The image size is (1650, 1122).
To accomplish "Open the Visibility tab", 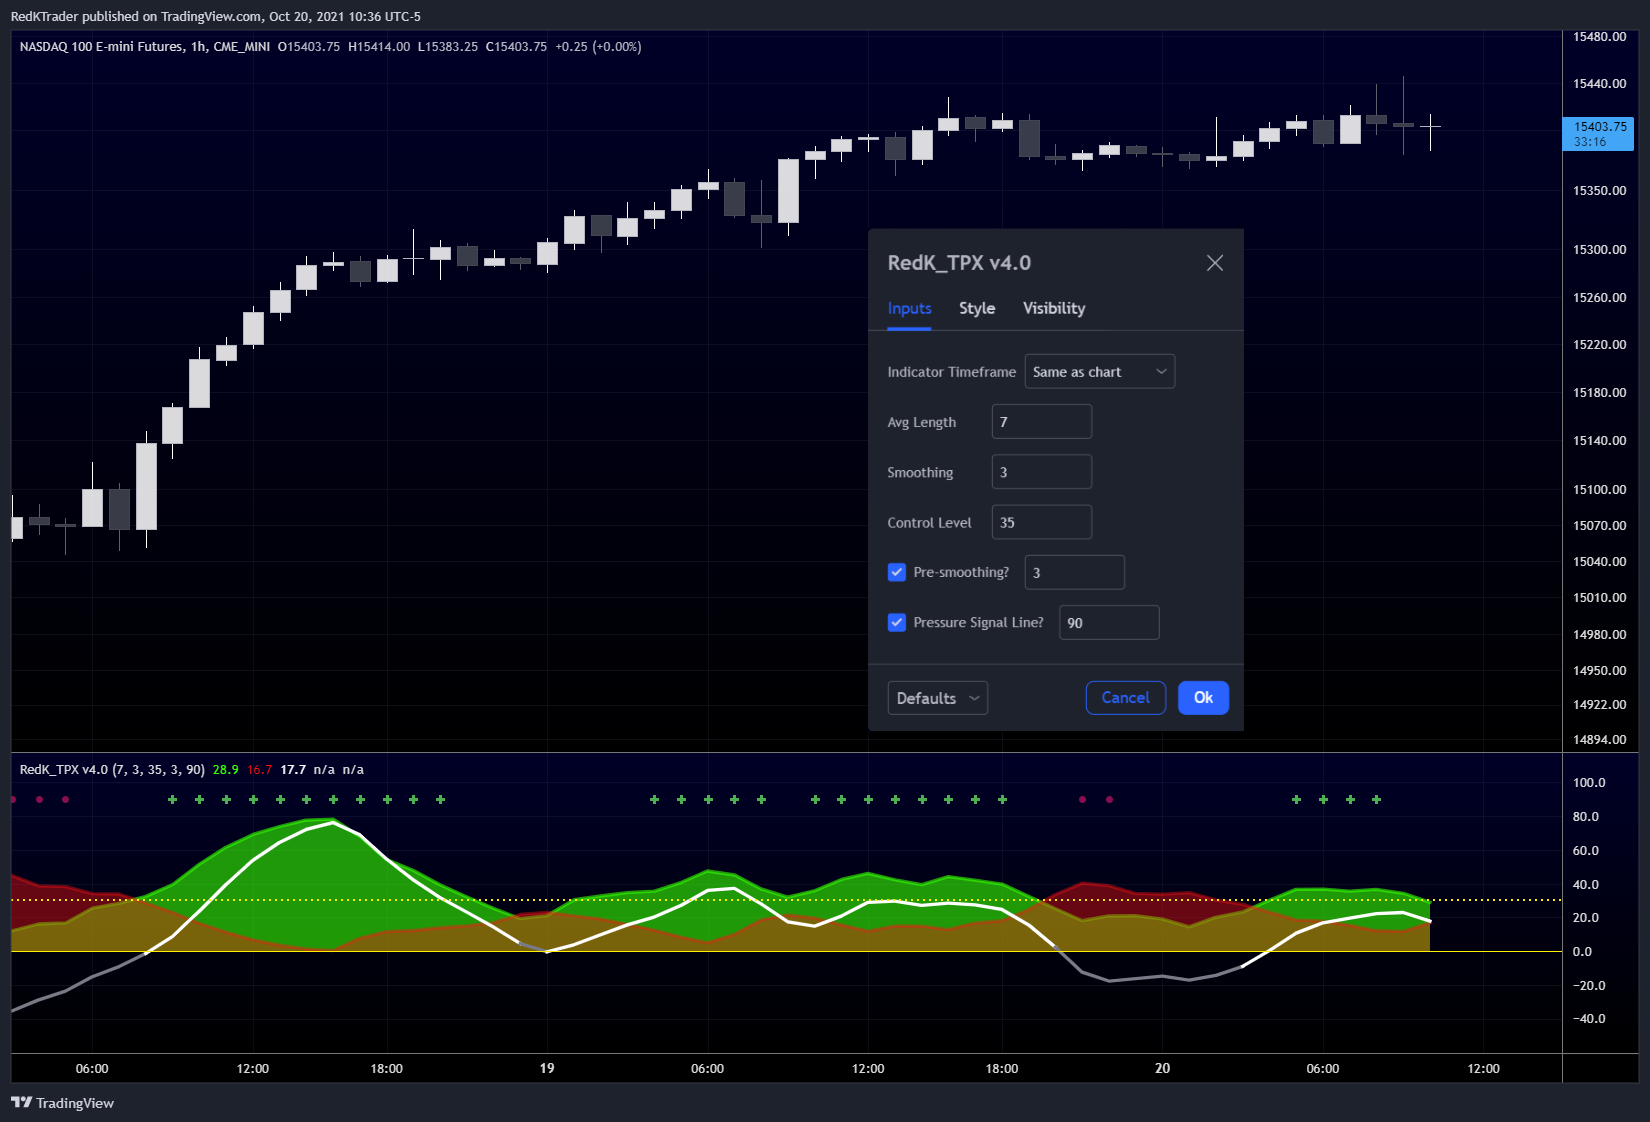I will [1054, 308].
